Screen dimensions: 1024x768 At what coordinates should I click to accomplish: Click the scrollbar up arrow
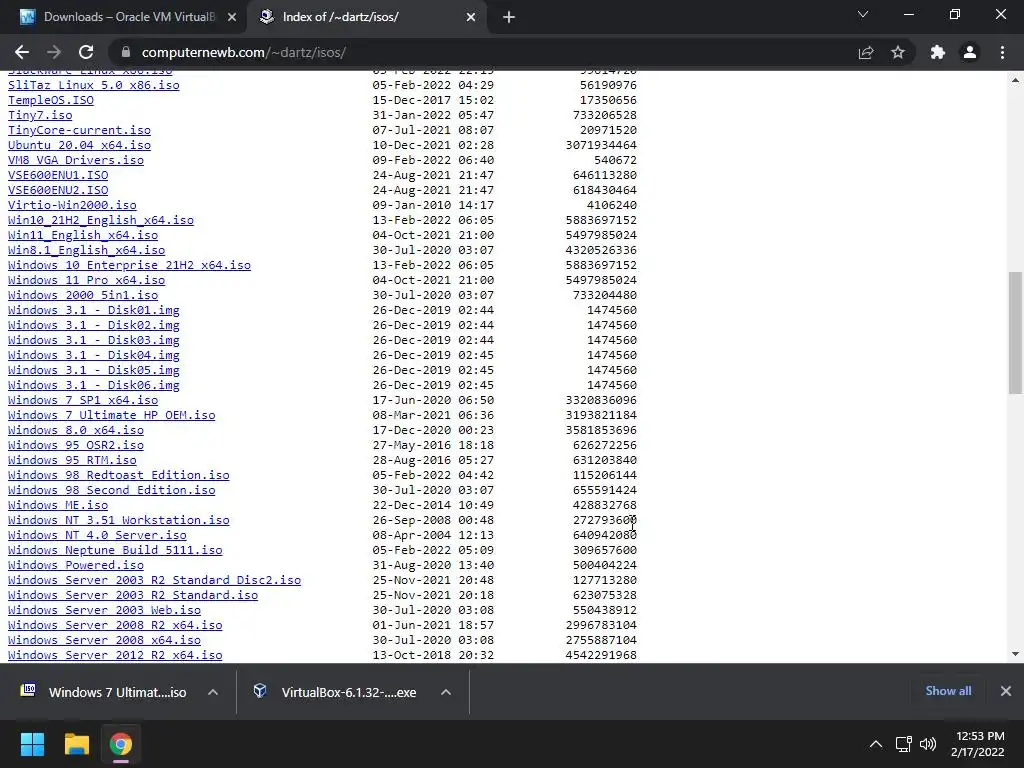[x=1016, y=80]
